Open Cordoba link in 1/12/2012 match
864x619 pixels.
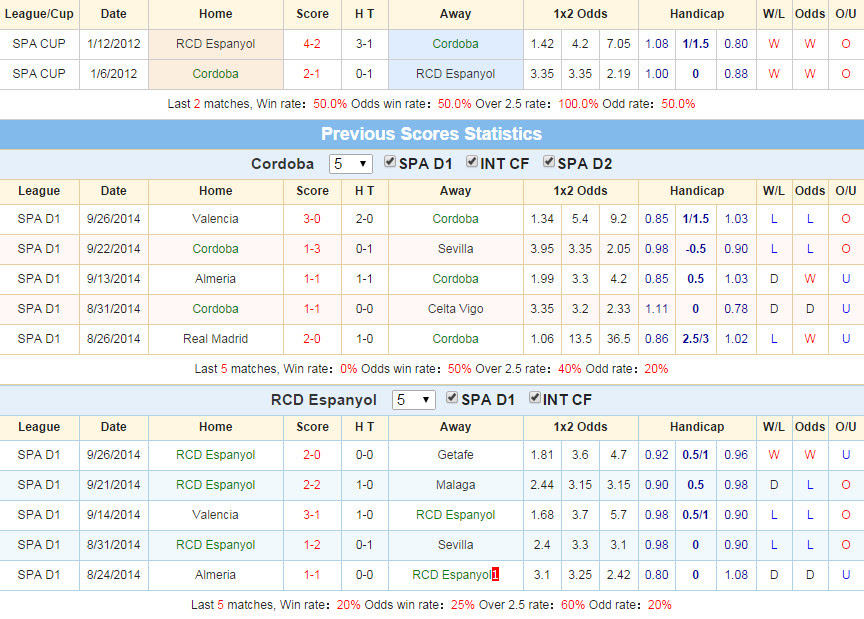455,44
